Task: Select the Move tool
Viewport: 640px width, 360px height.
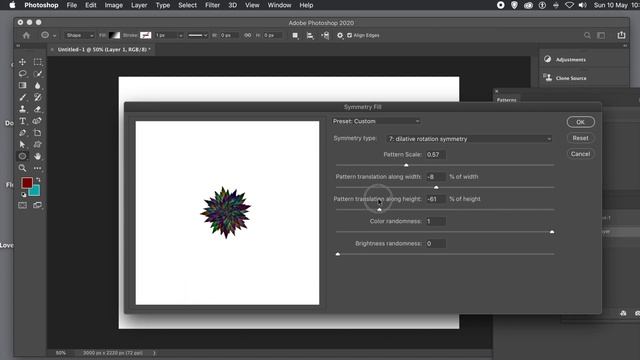Action: tap(22, 62)
